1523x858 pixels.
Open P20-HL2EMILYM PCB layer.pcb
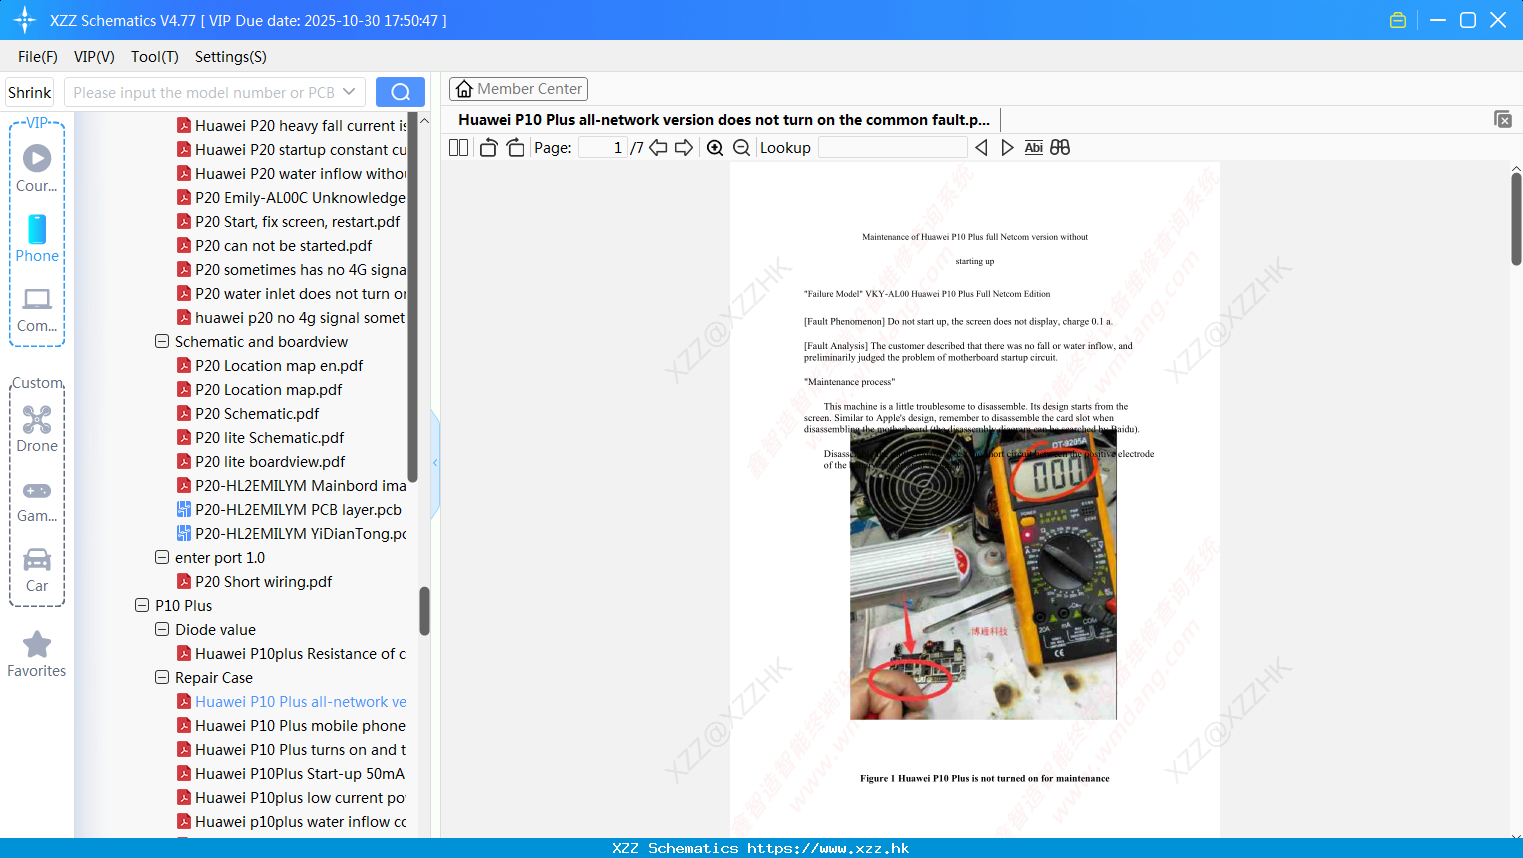point(298,510)
